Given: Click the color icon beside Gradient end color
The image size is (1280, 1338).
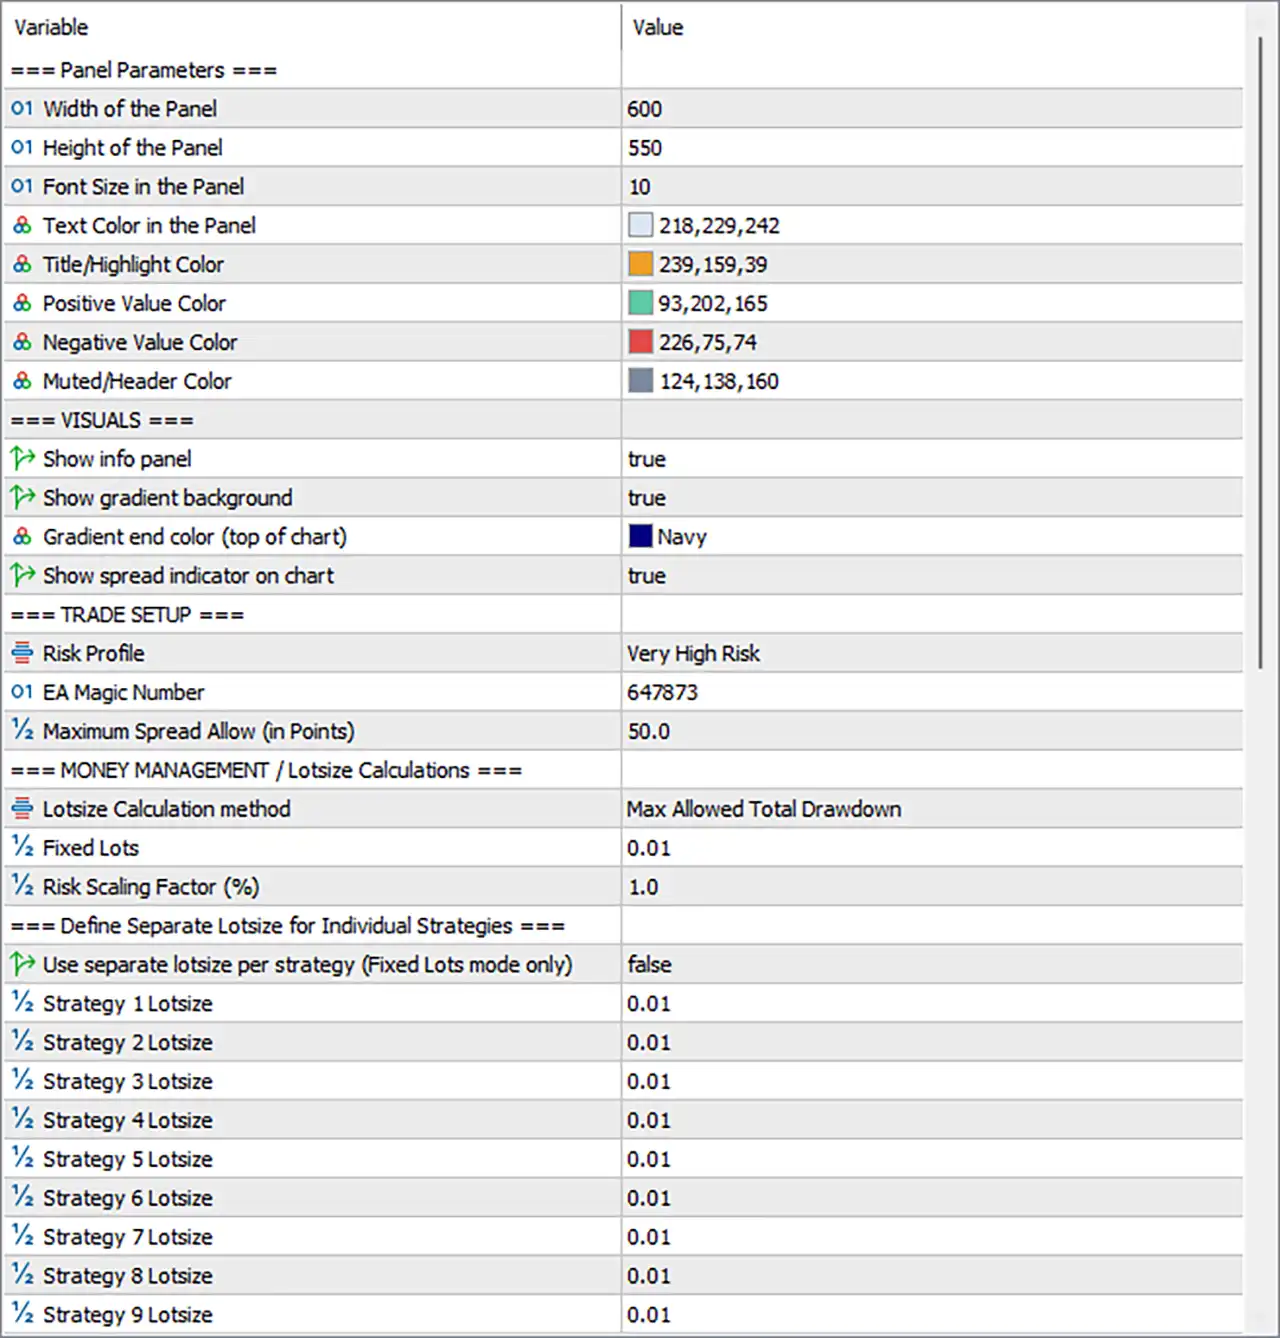Looking at the screenshot, I should pos(22,536).
